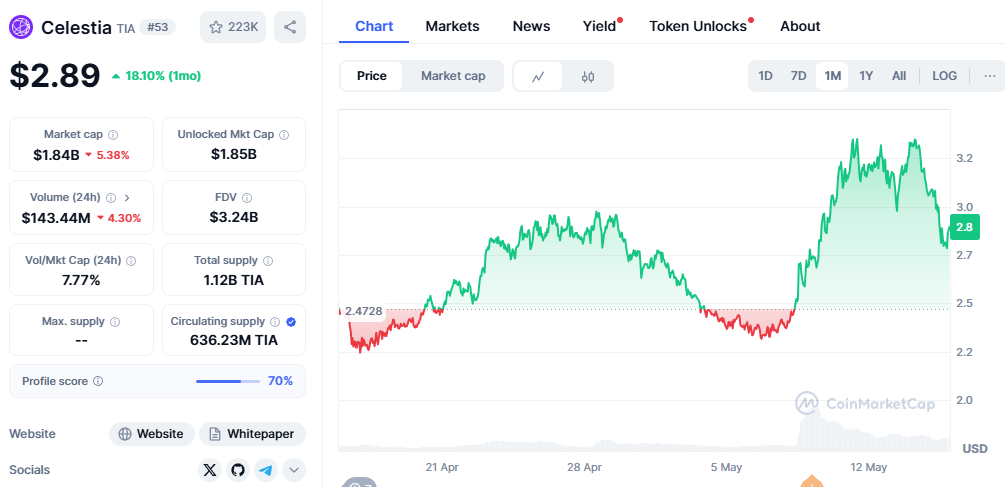Image resolution: width=1005 pixels, height=487 pixels.
Task: Open the Token Unlocks tab
Action: tap(698, 26)
